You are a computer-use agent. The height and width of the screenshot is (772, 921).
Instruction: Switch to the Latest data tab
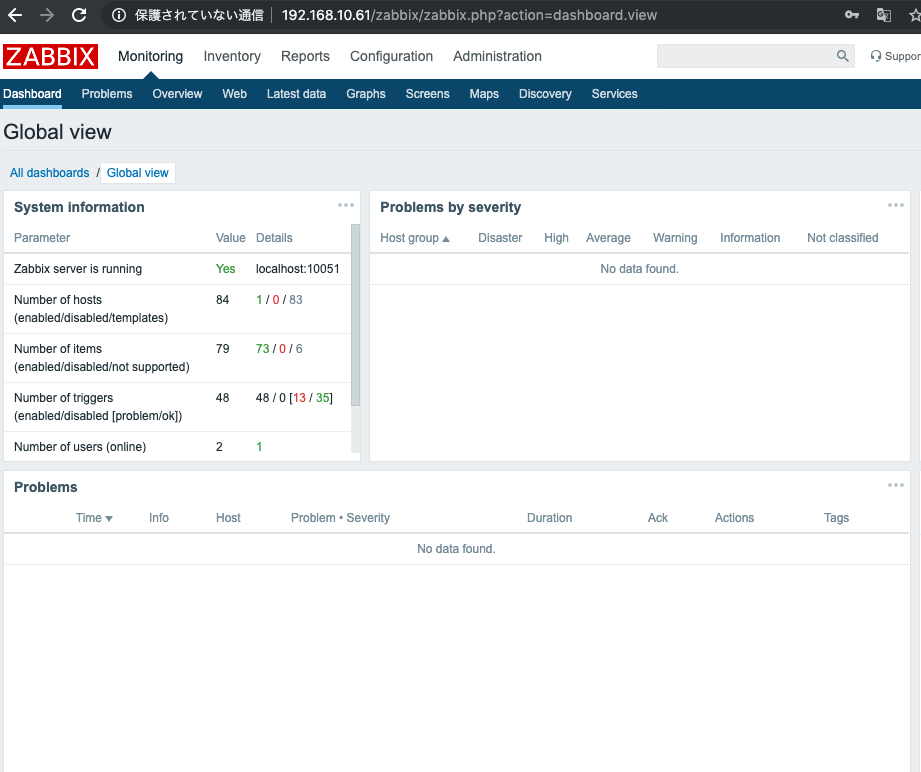[x=296, y=93]
